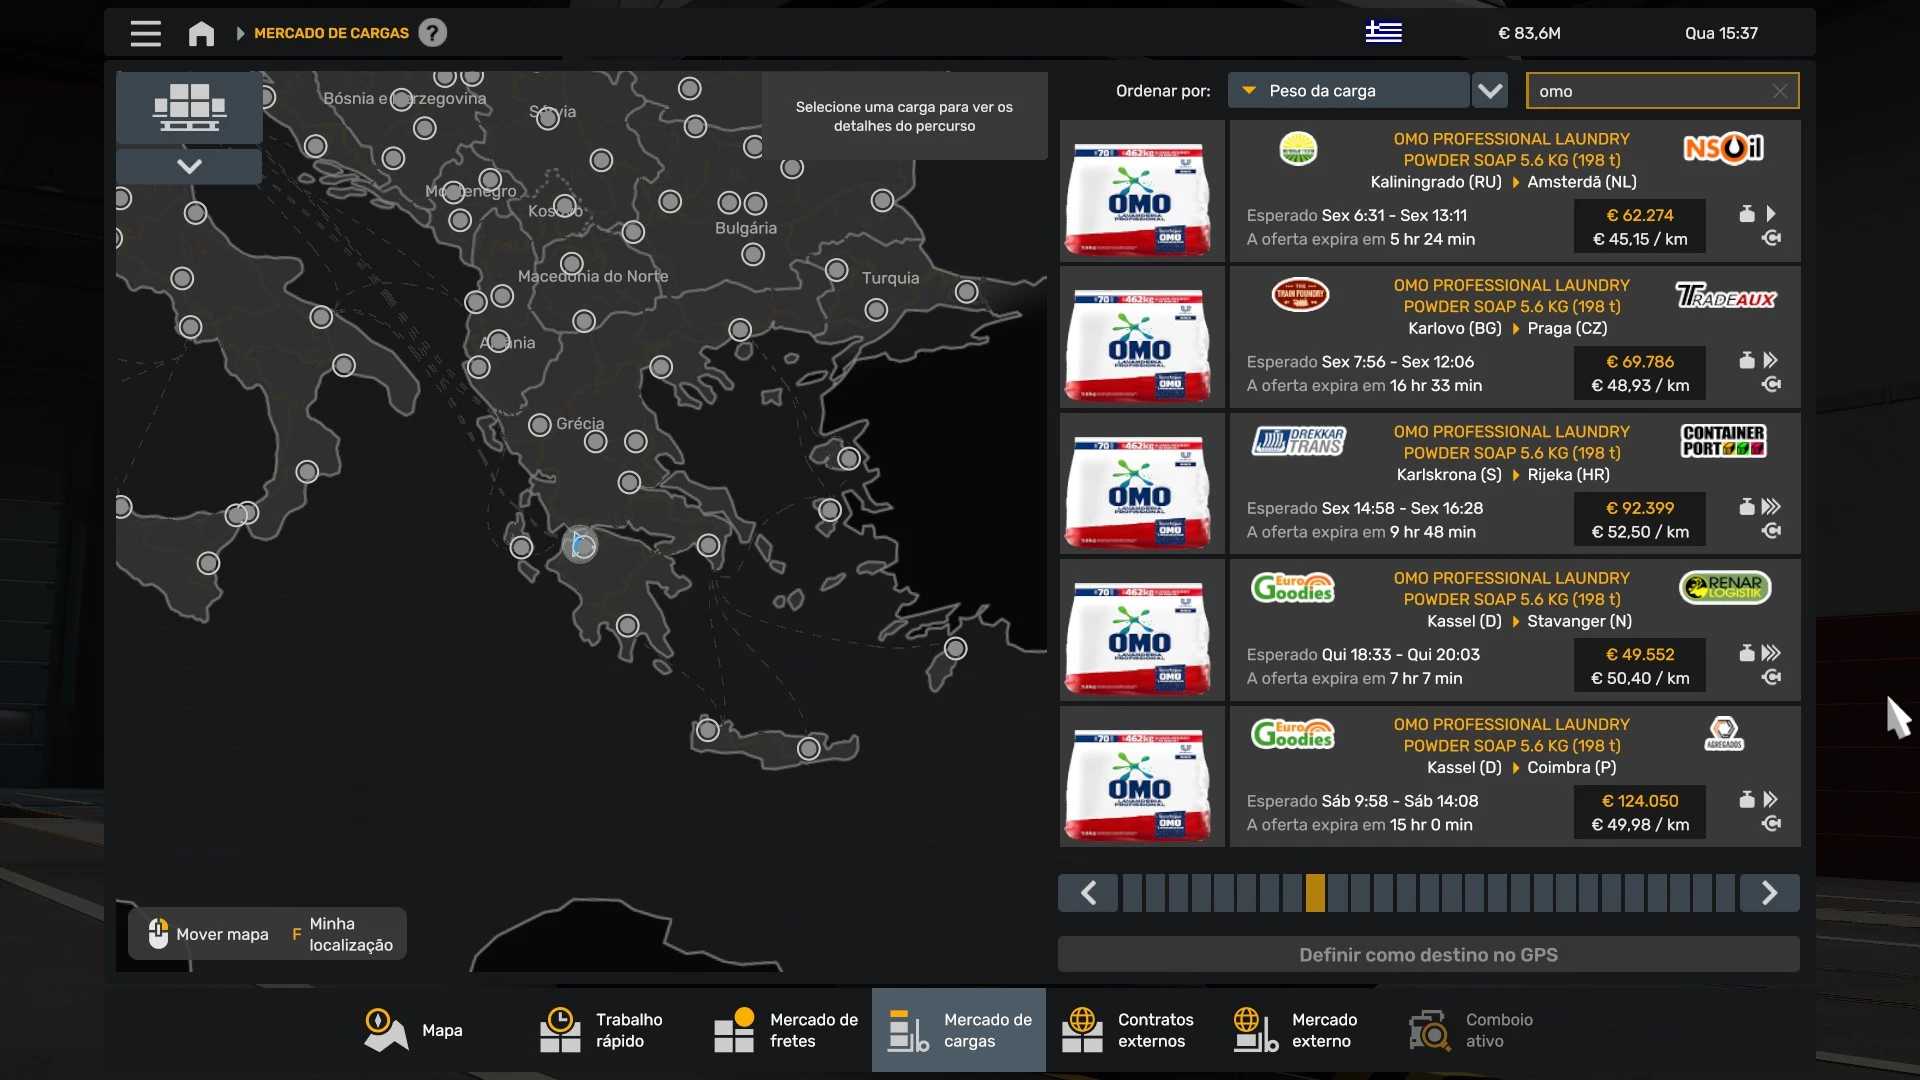Click the 'Ordenar por:' label
Screen dimensions: 1920x1080
pos(1163,91)
